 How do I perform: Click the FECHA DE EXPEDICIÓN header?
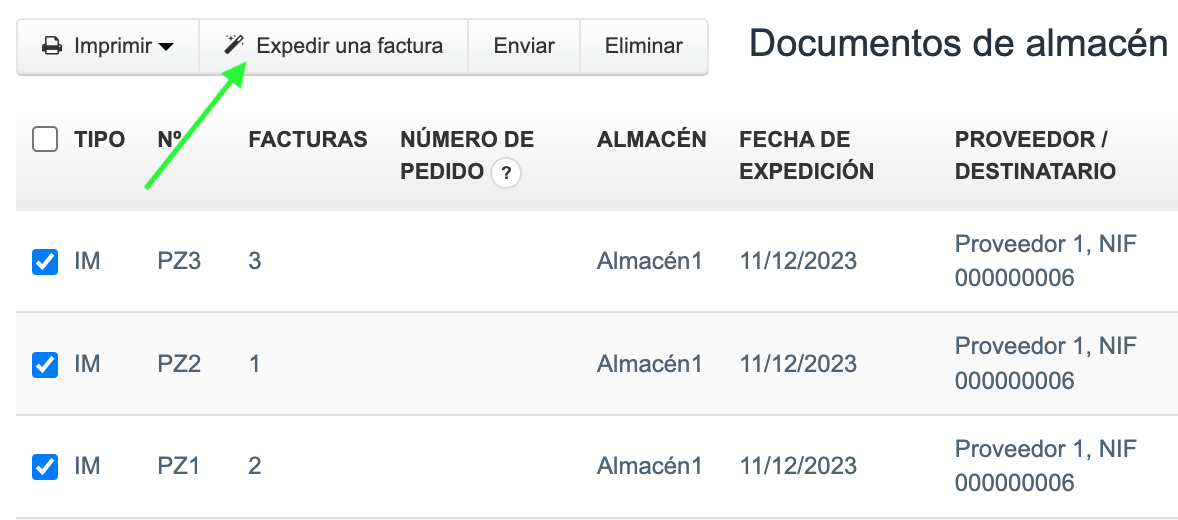pyautogui.click(x=806, y=155)
